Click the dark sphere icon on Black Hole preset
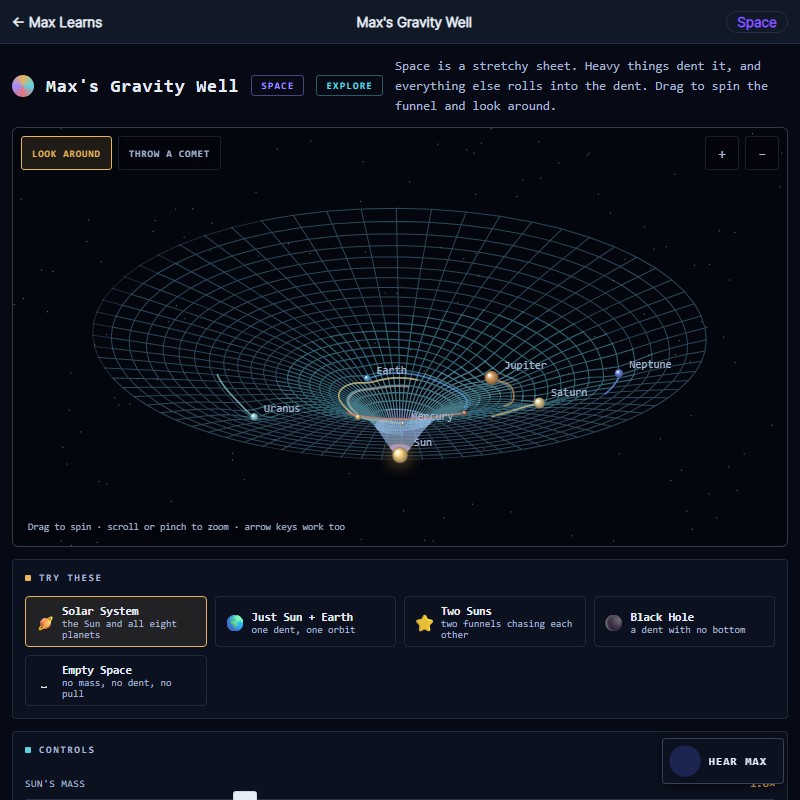This screenshot has width=800, height=800. (x=613, y=622)
